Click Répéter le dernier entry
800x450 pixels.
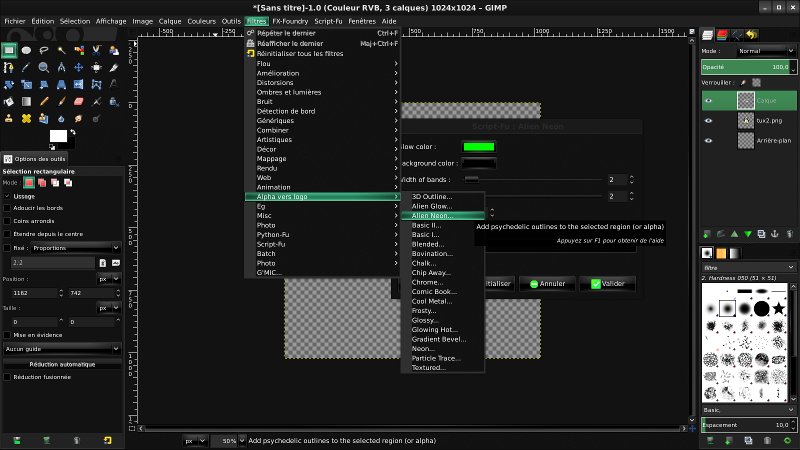[322, 33]
